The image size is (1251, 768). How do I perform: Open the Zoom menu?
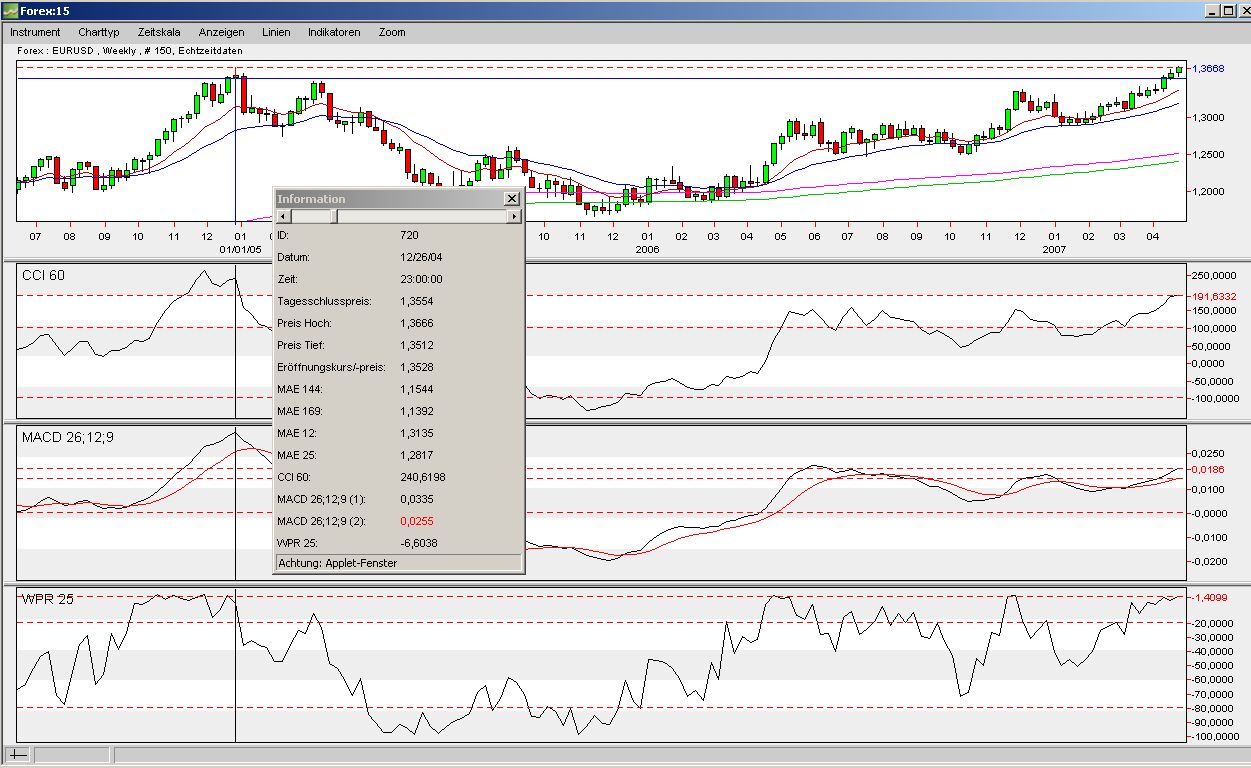[392, 32]
